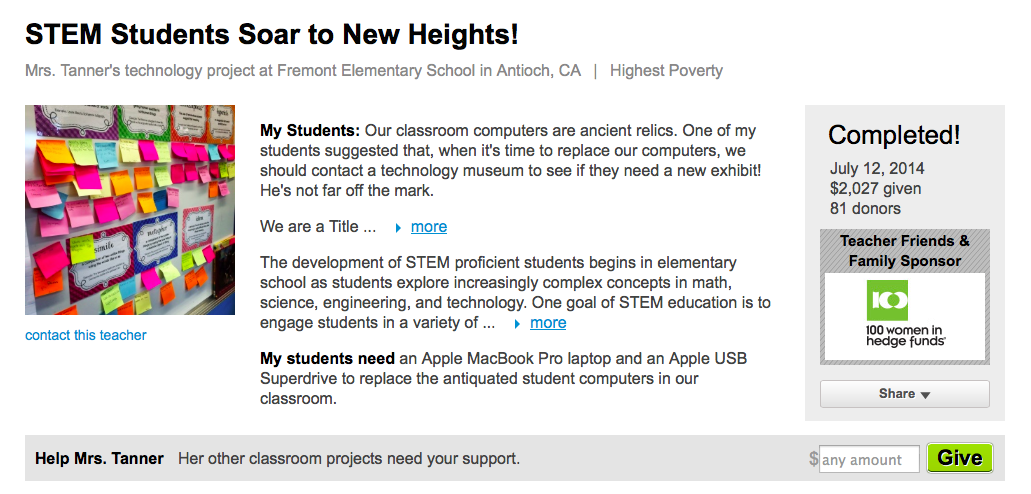
Task: Click the 'STEM Students Soar to New Heights!' title
Action: (x=272, y=35)
